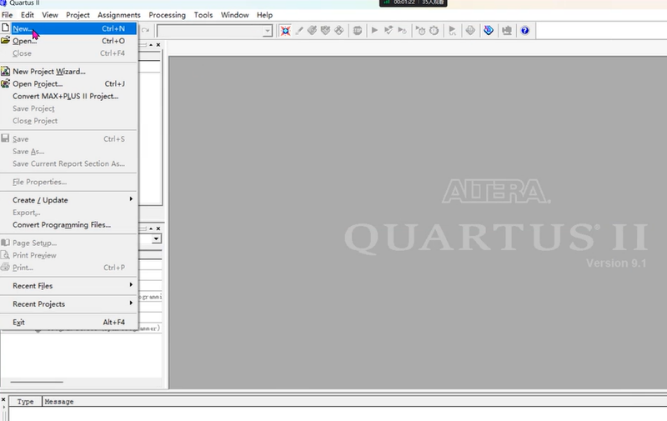The image size is (667, 421).
Task: Expand the Create / Update submenu
Action: pyautogui.click(x=69, y=200)
